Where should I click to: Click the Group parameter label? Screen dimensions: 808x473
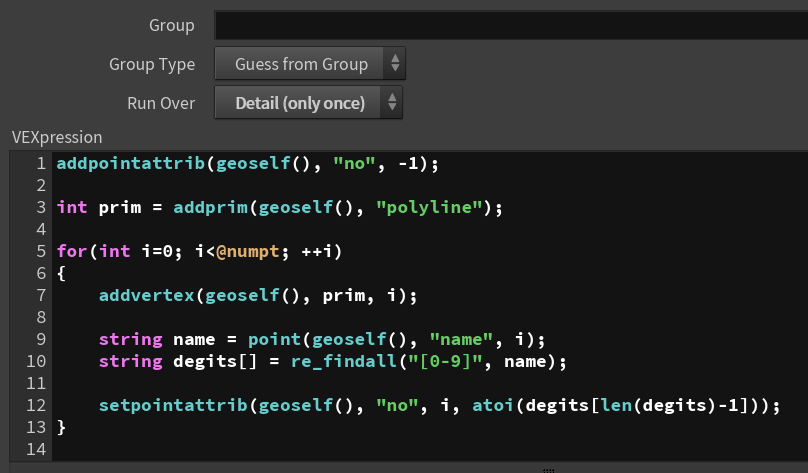point(172,25)
